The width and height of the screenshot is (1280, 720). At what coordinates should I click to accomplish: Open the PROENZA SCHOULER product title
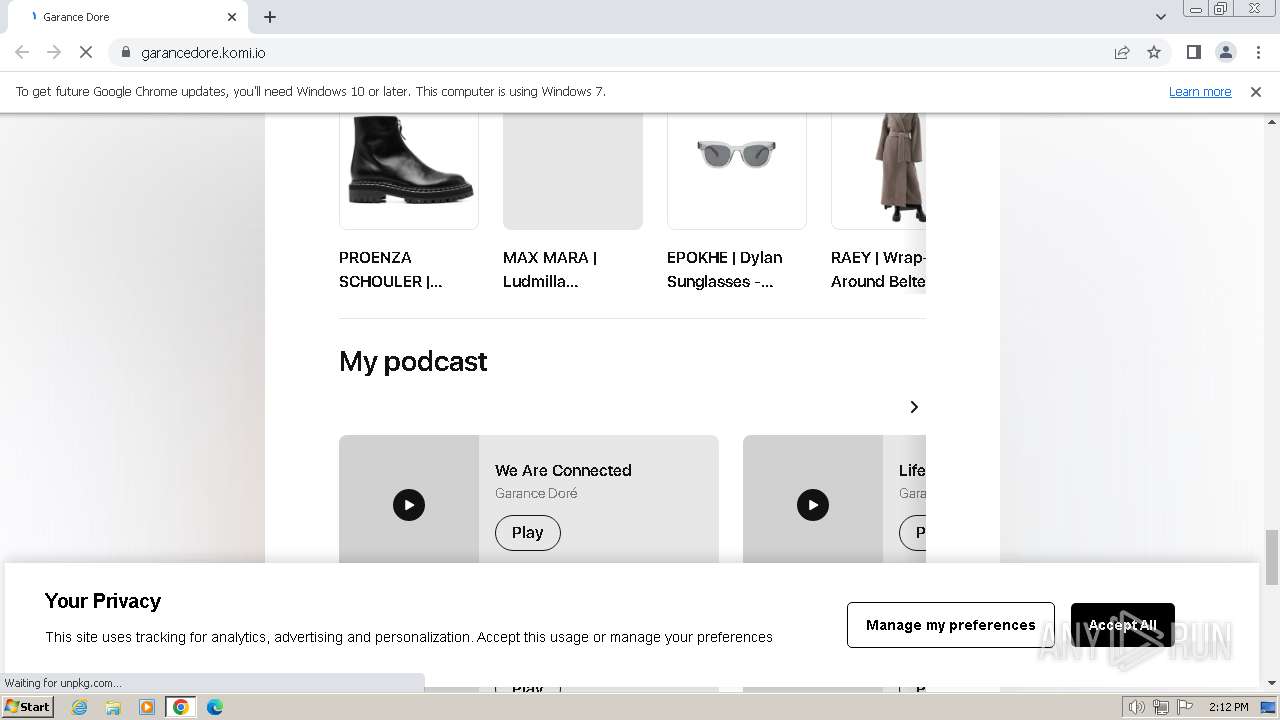tap(391, 270)
